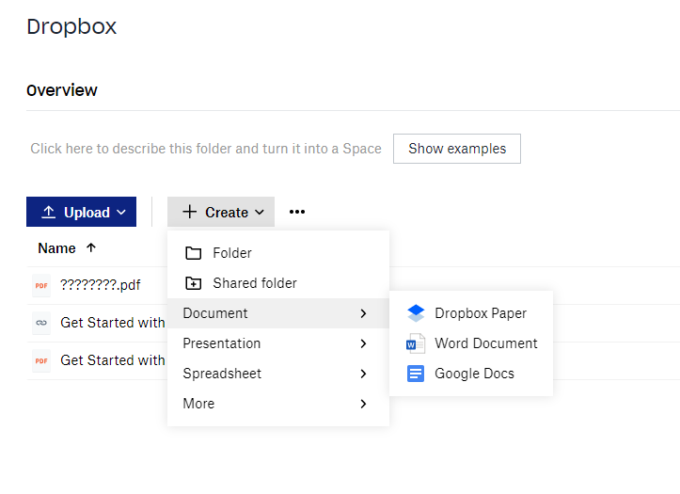Image resolution: width=680 pixels, height=494 pixels.
Task: Click the link icon beside second file row
Action: click(x=41, y=323)
